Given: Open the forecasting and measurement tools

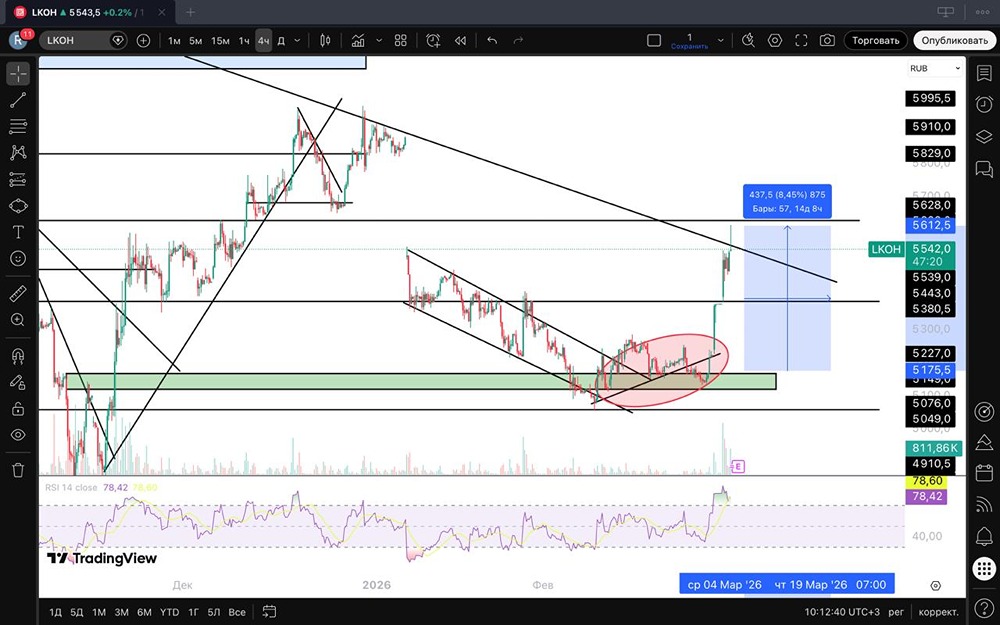Looking at the screenshot, I should (x=18, y=180).
